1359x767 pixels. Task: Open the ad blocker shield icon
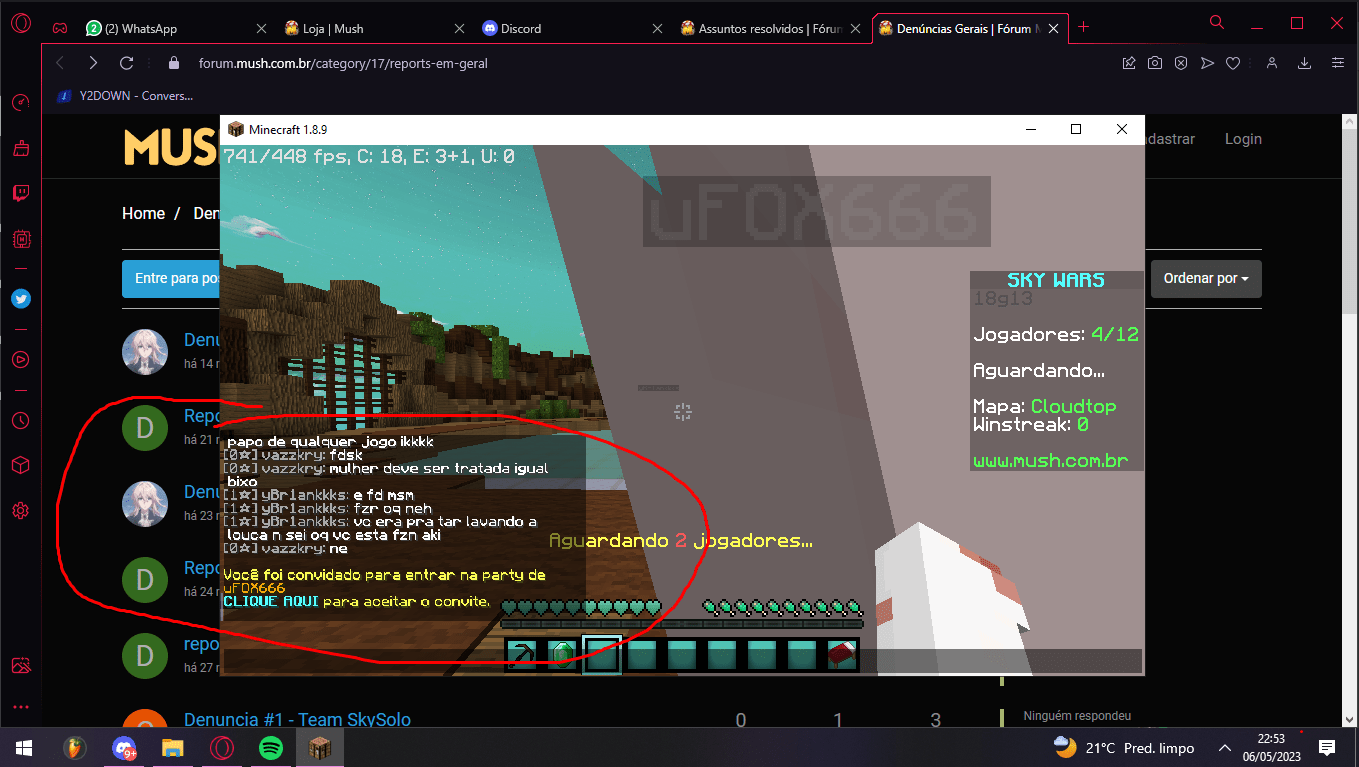tap(1181, 63)
